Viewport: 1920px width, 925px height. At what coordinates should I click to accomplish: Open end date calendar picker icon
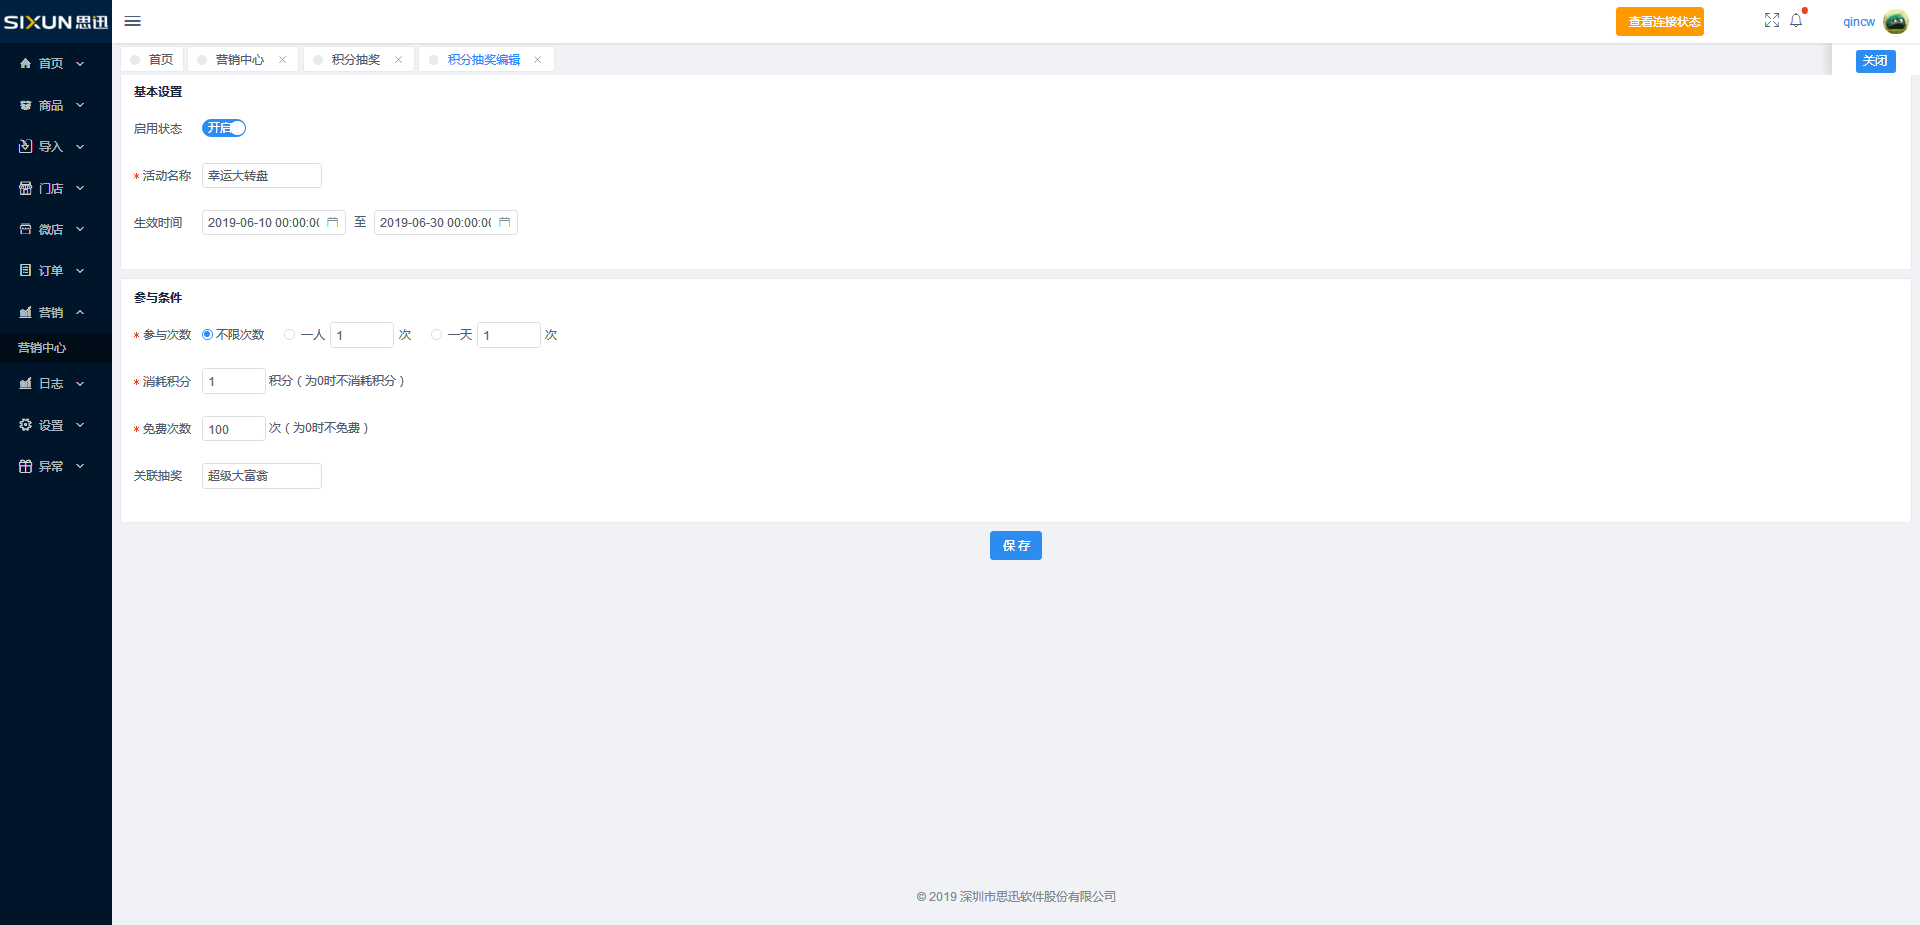point(505,222)
